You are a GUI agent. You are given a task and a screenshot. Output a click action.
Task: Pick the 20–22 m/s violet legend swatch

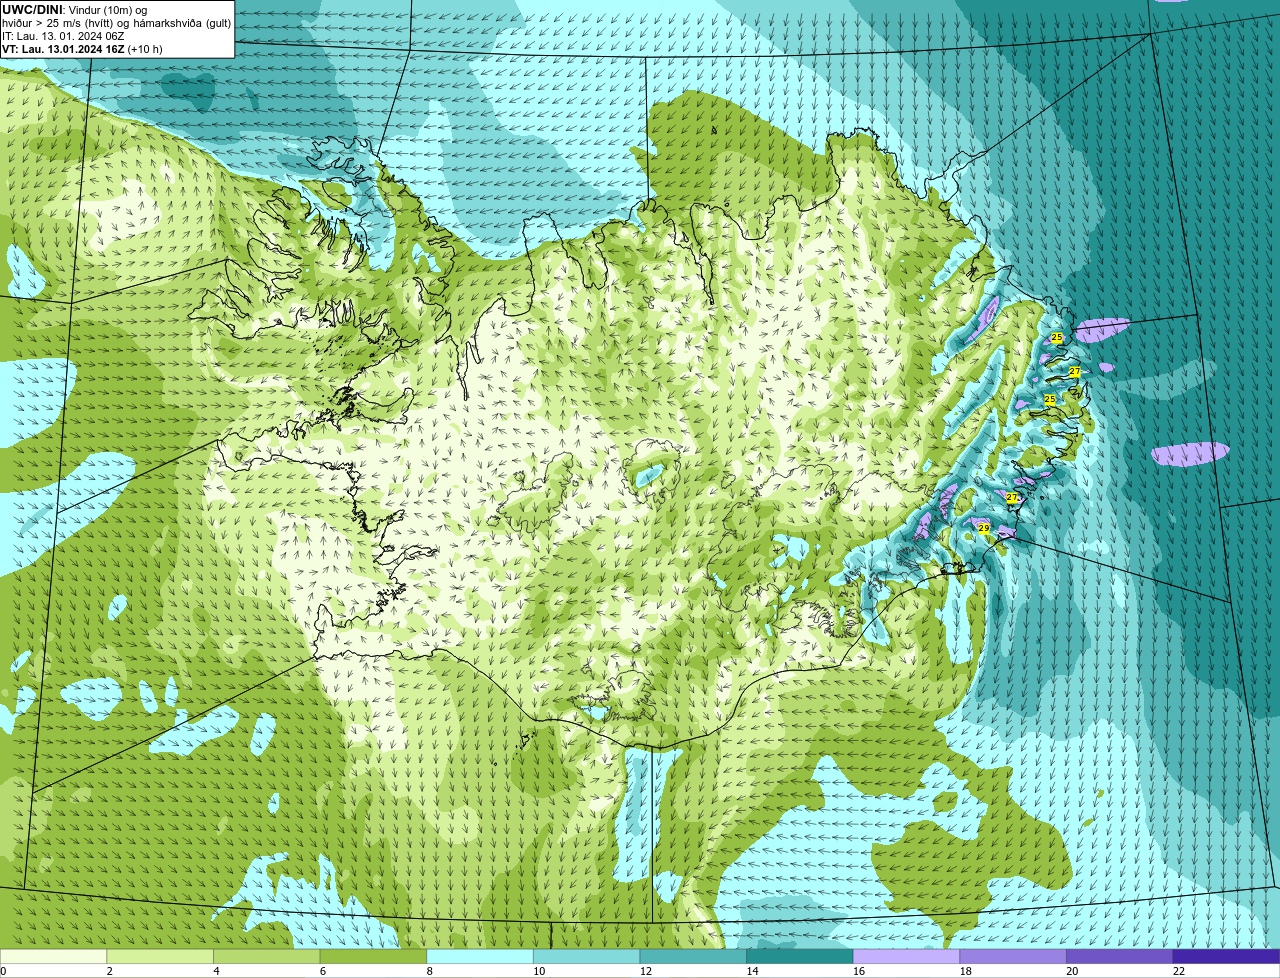(1120, 956)
